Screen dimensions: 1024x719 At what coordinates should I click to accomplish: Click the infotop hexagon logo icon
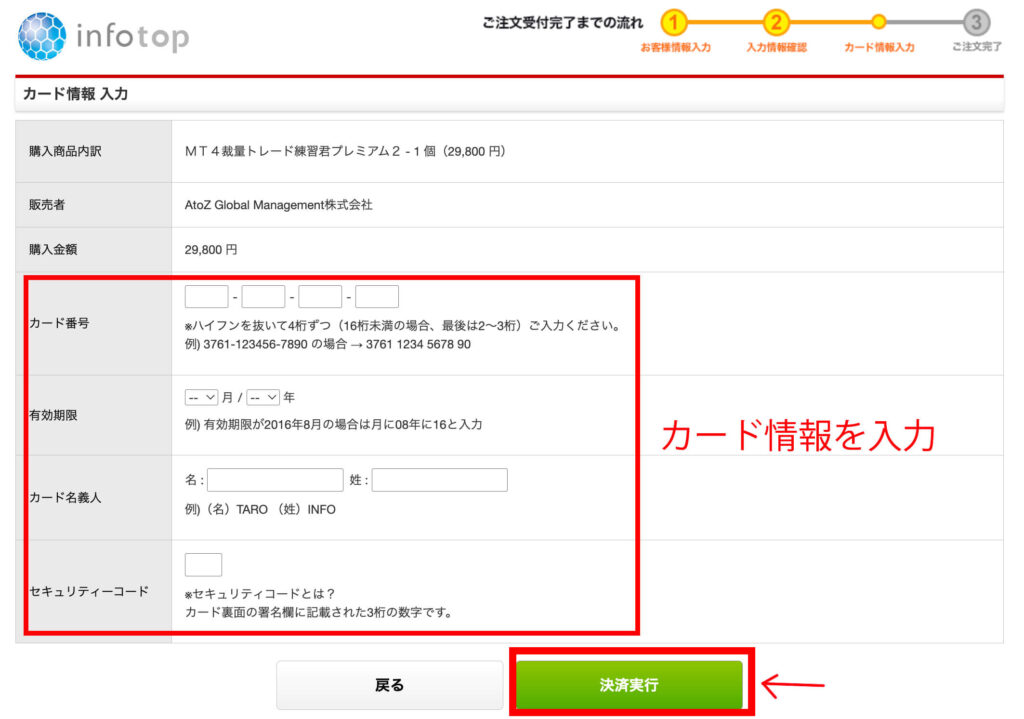(x=42, y=36)
